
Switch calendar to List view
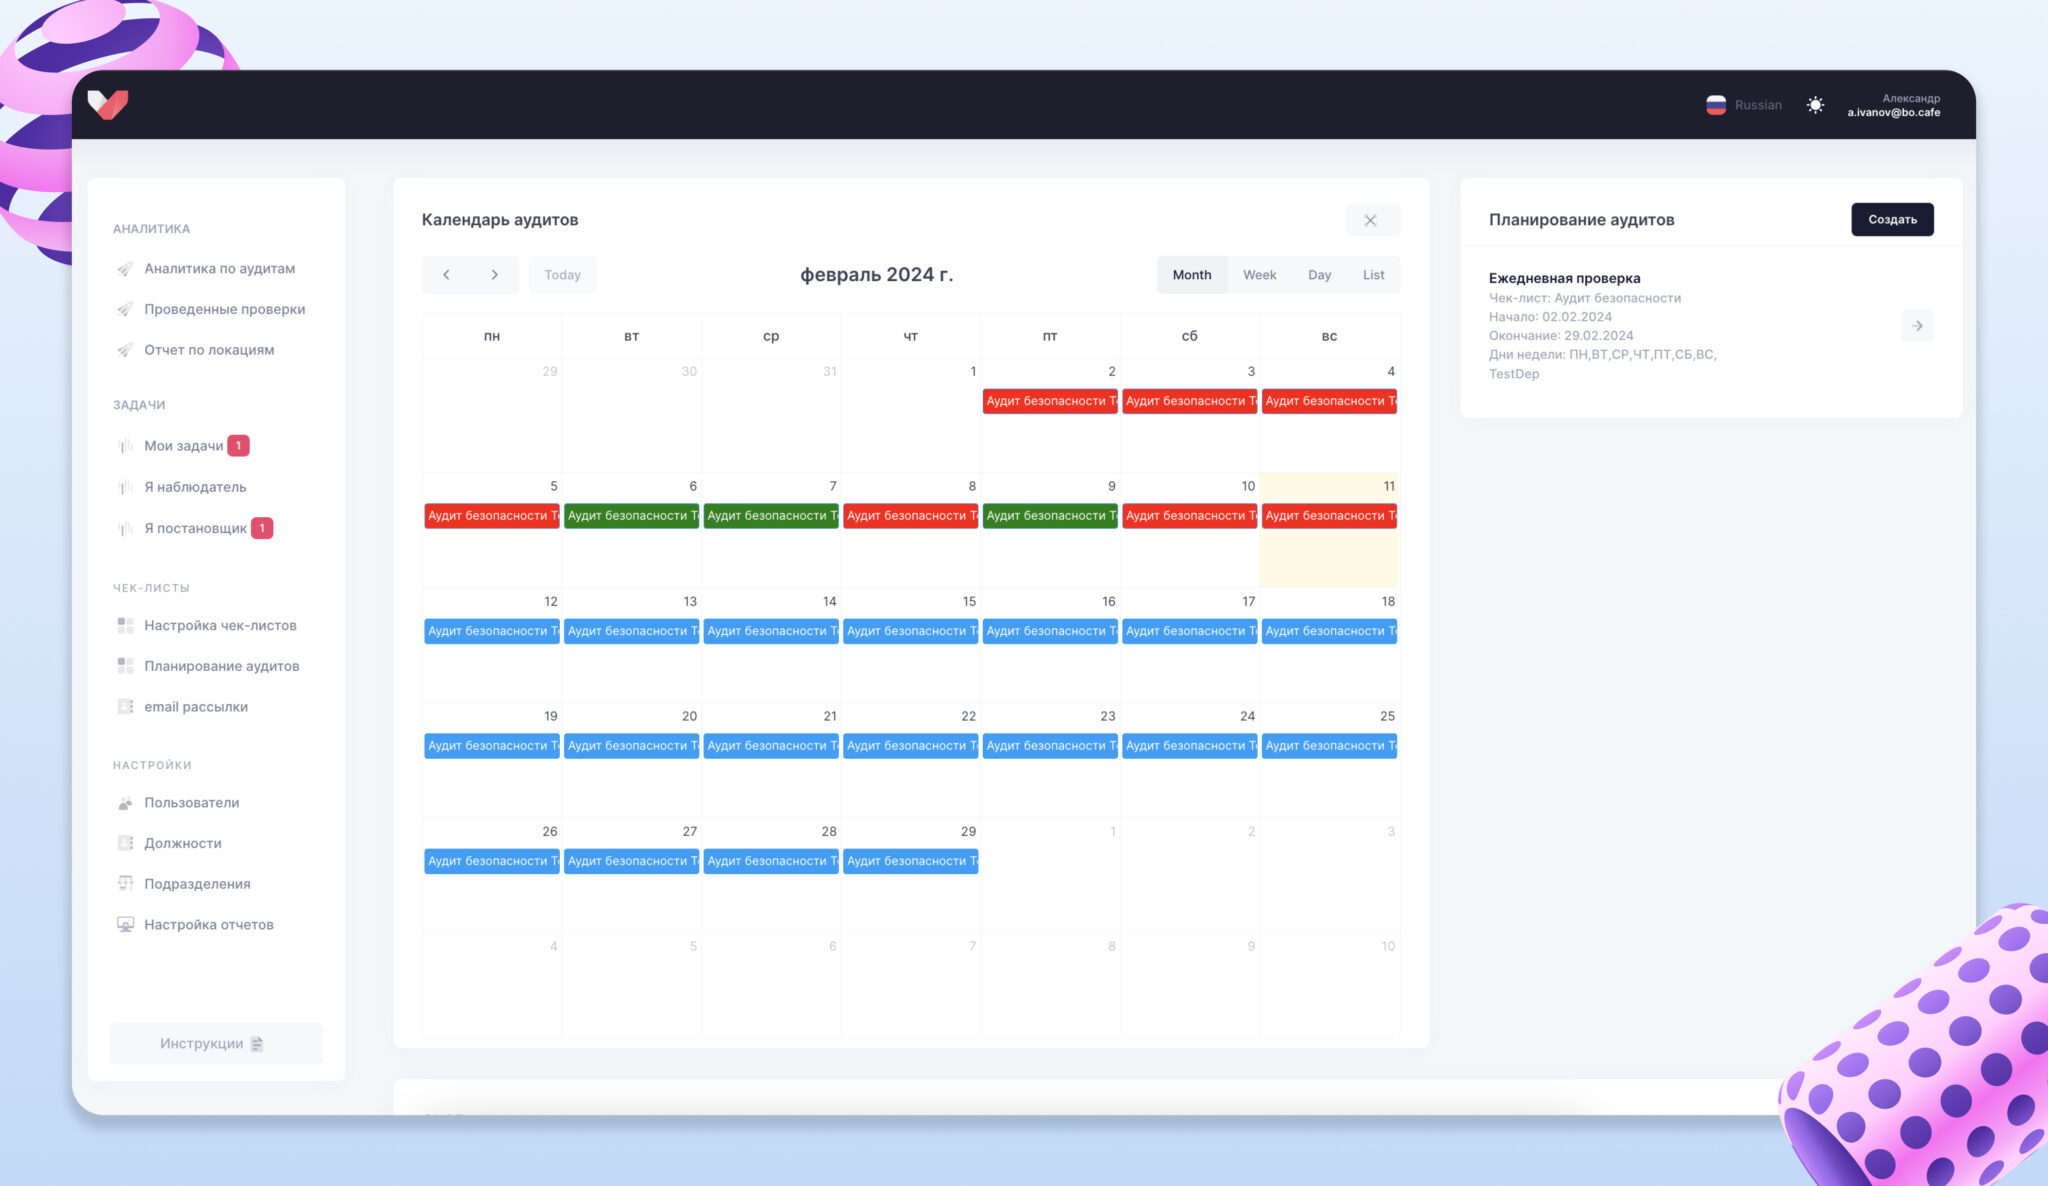pos(1373,275)
